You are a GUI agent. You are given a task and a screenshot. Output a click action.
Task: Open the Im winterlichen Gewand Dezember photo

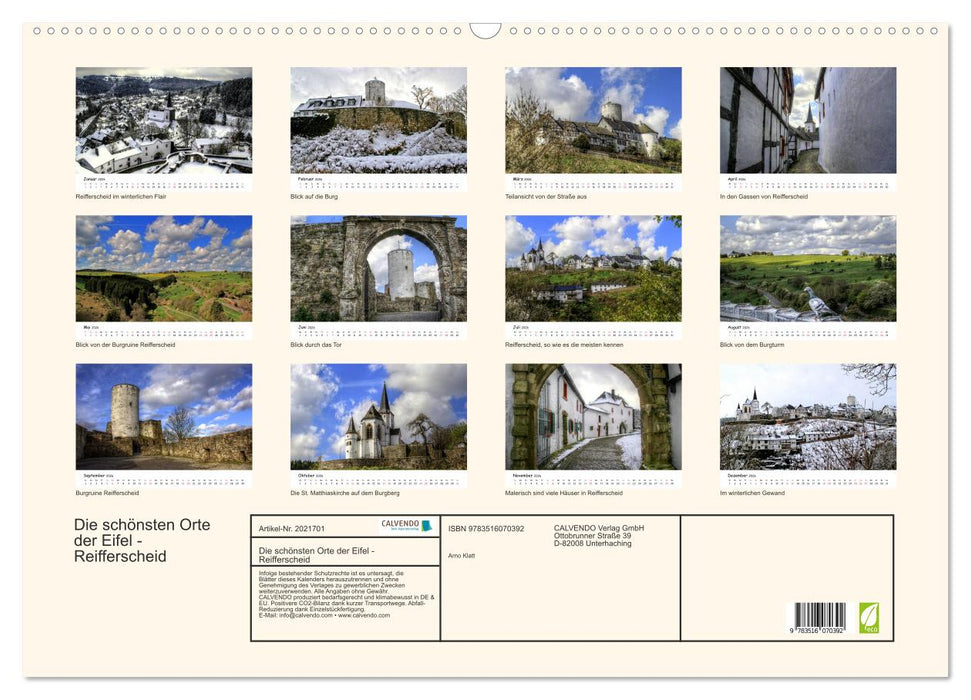click(x=807, y=418)
